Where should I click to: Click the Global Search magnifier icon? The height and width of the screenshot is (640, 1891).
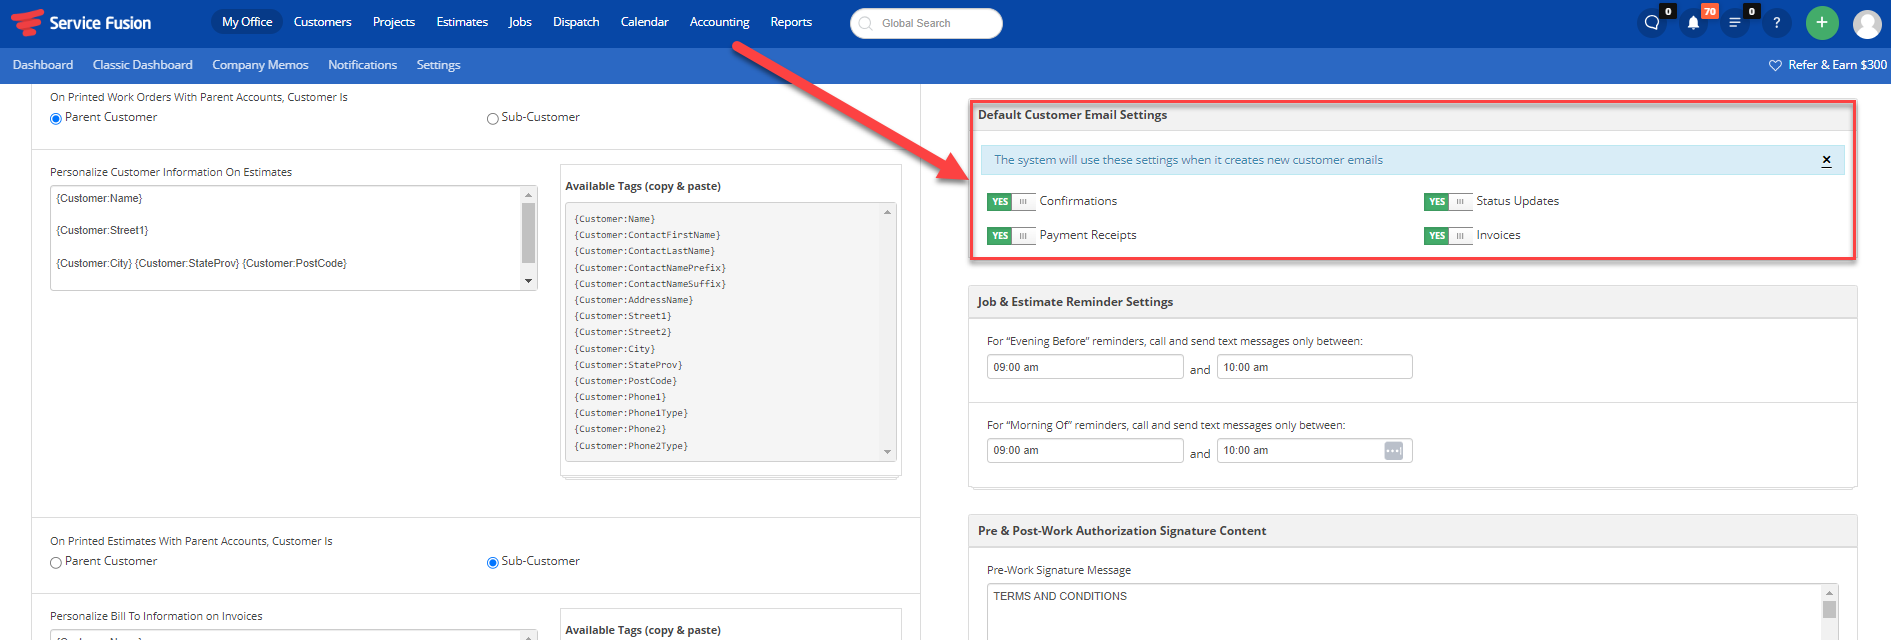[x=865, y=23]
